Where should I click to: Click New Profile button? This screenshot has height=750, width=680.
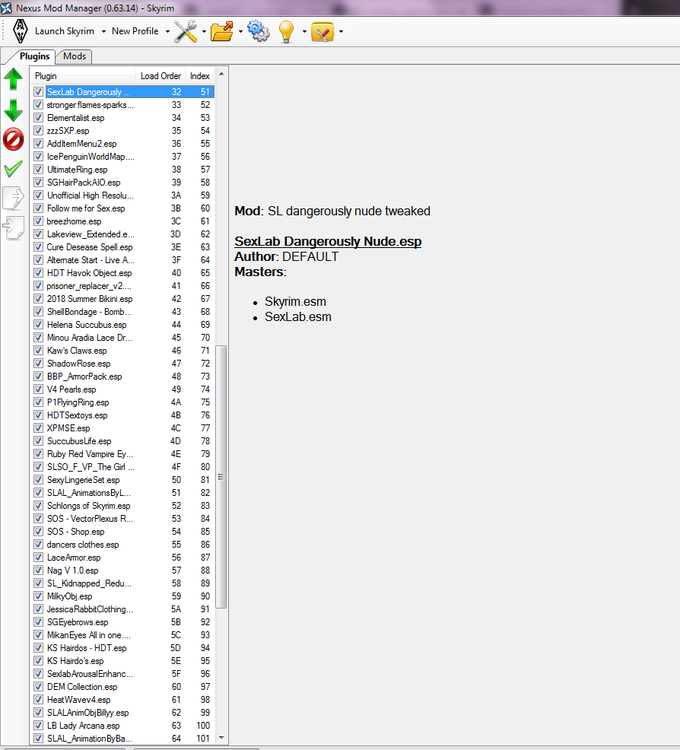click(x=135, y=31)
